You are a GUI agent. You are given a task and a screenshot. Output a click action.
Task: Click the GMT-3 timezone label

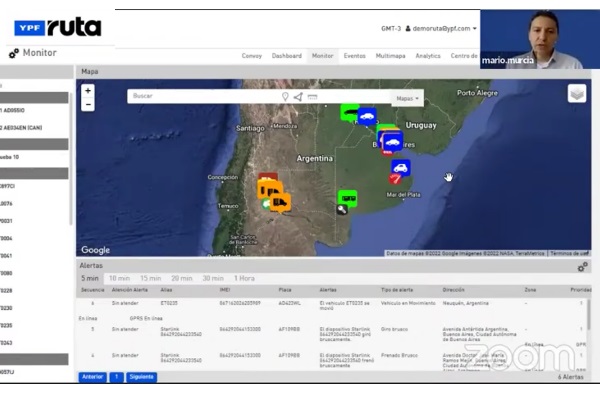pyautogui.click(x=391, y=29)
